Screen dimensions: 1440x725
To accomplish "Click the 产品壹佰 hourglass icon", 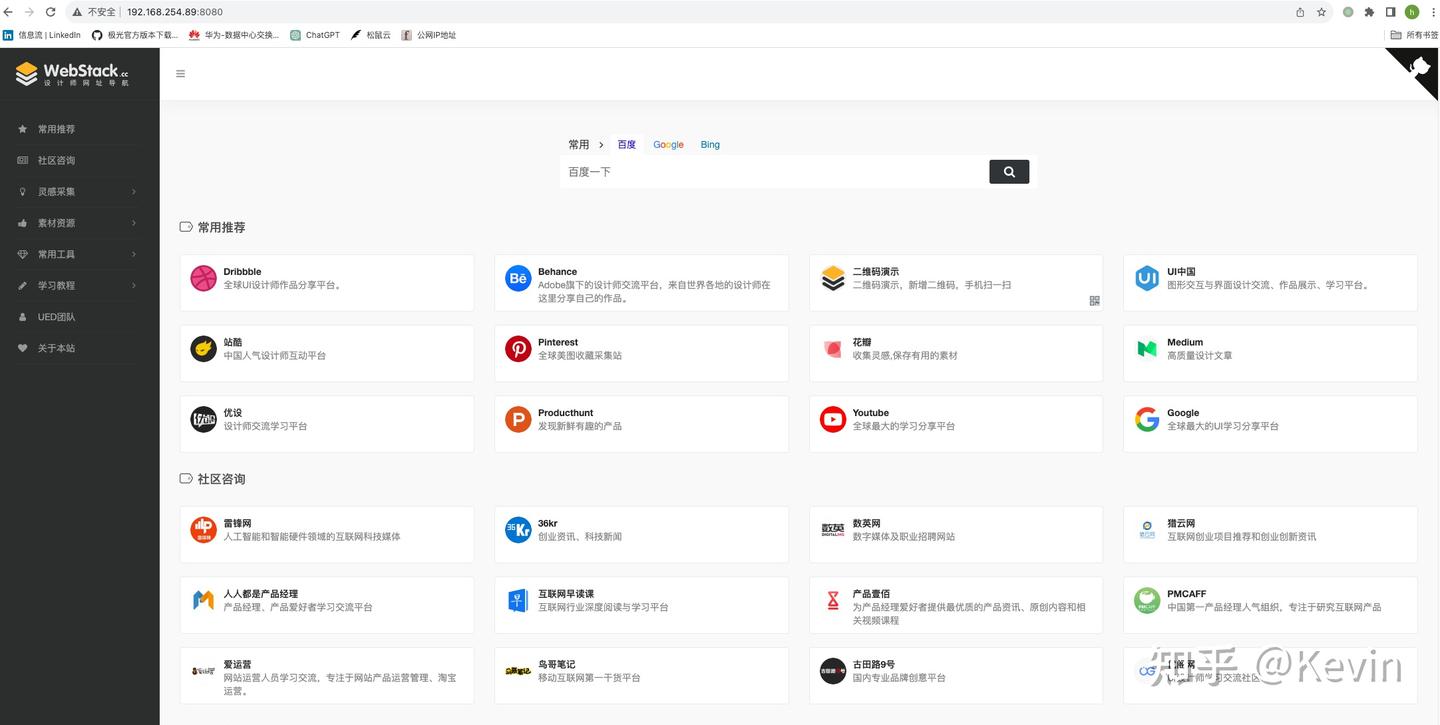I will [833, 600].
